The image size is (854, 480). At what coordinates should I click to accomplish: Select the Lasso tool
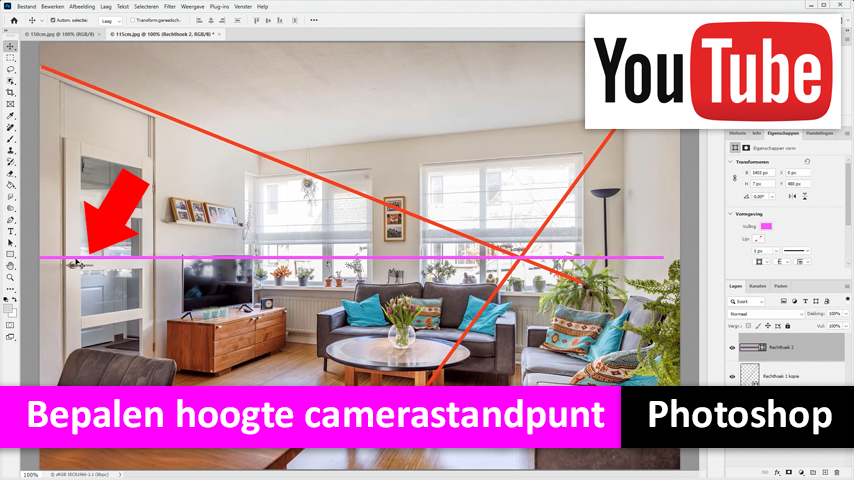coord(10,70)
